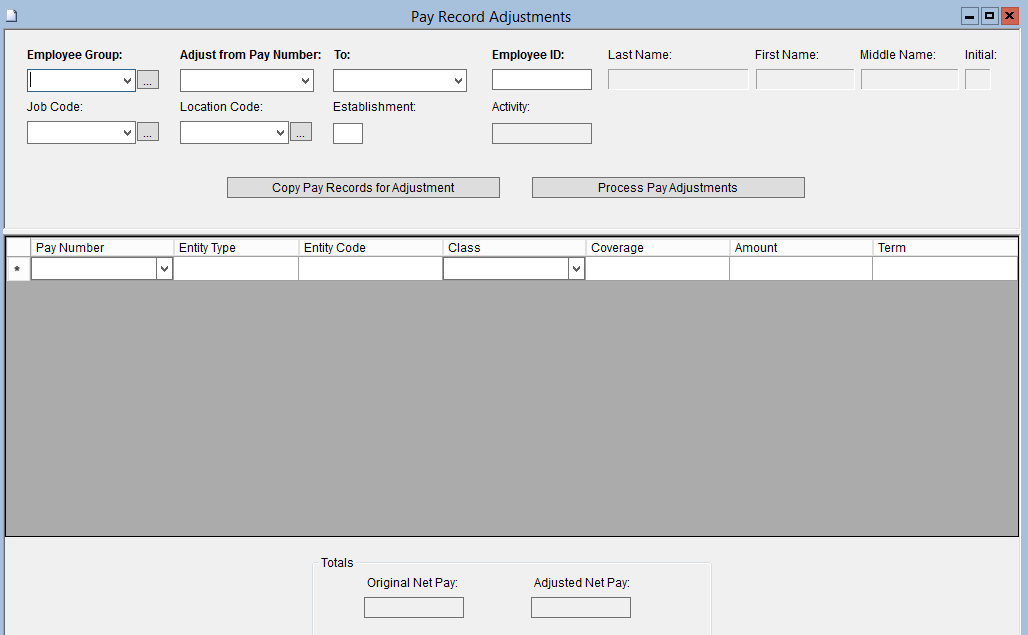Screen dimensions: 1028x635
Task: Click the document icon in title bar
Action: coord(12,16)
